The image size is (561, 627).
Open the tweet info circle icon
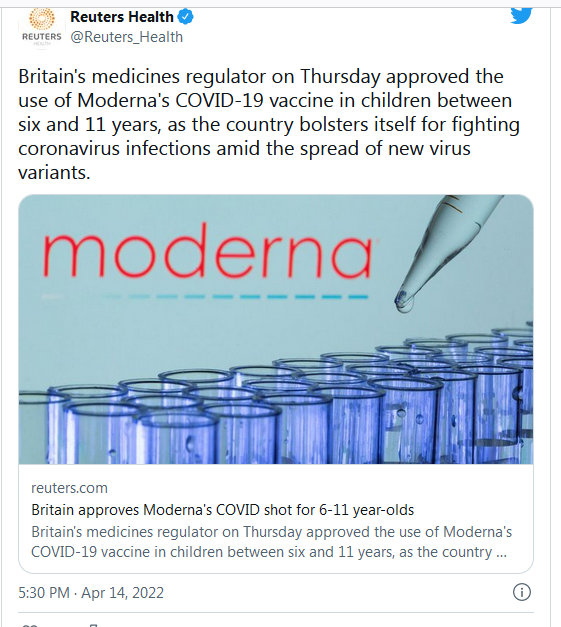coord(522,592)
